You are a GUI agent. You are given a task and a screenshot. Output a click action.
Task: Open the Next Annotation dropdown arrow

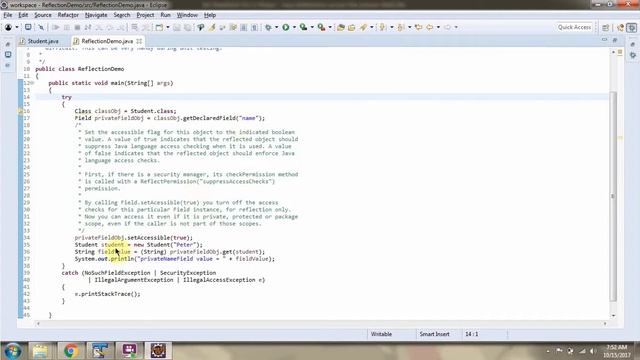(391, 27)
